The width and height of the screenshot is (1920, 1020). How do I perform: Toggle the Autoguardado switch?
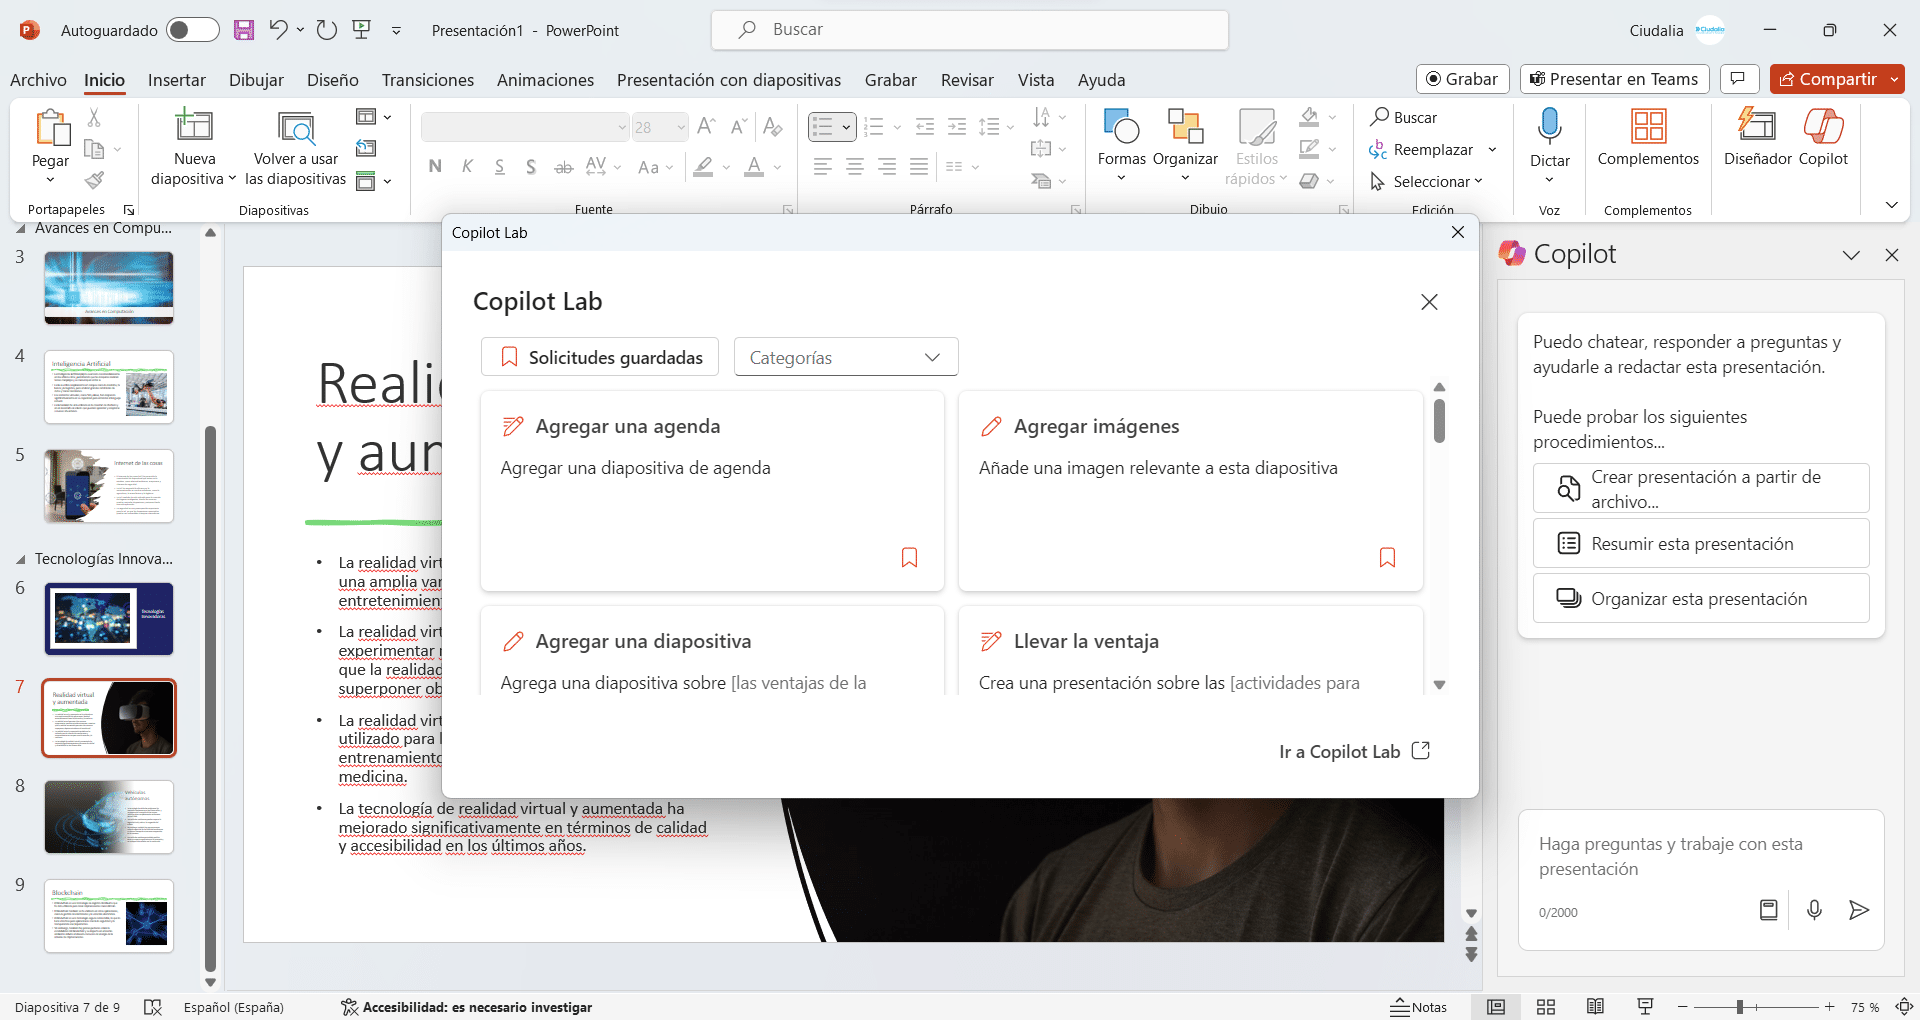tap(193, 30)
